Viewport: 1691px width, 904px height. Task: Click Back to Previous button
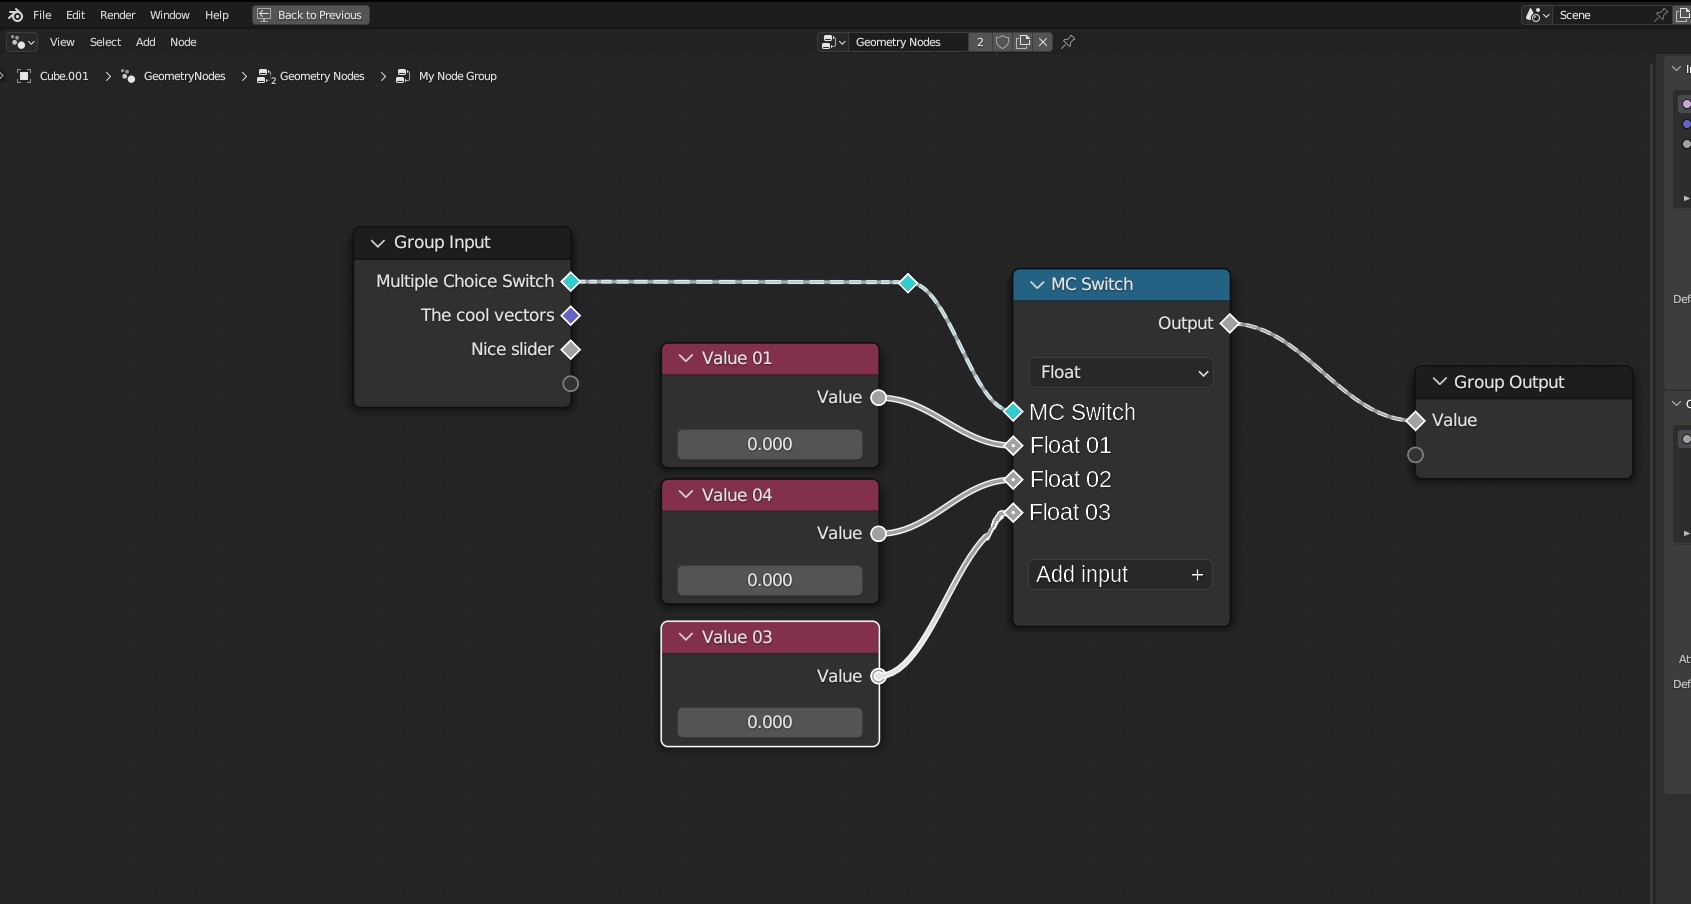click(x=311, y=15)
